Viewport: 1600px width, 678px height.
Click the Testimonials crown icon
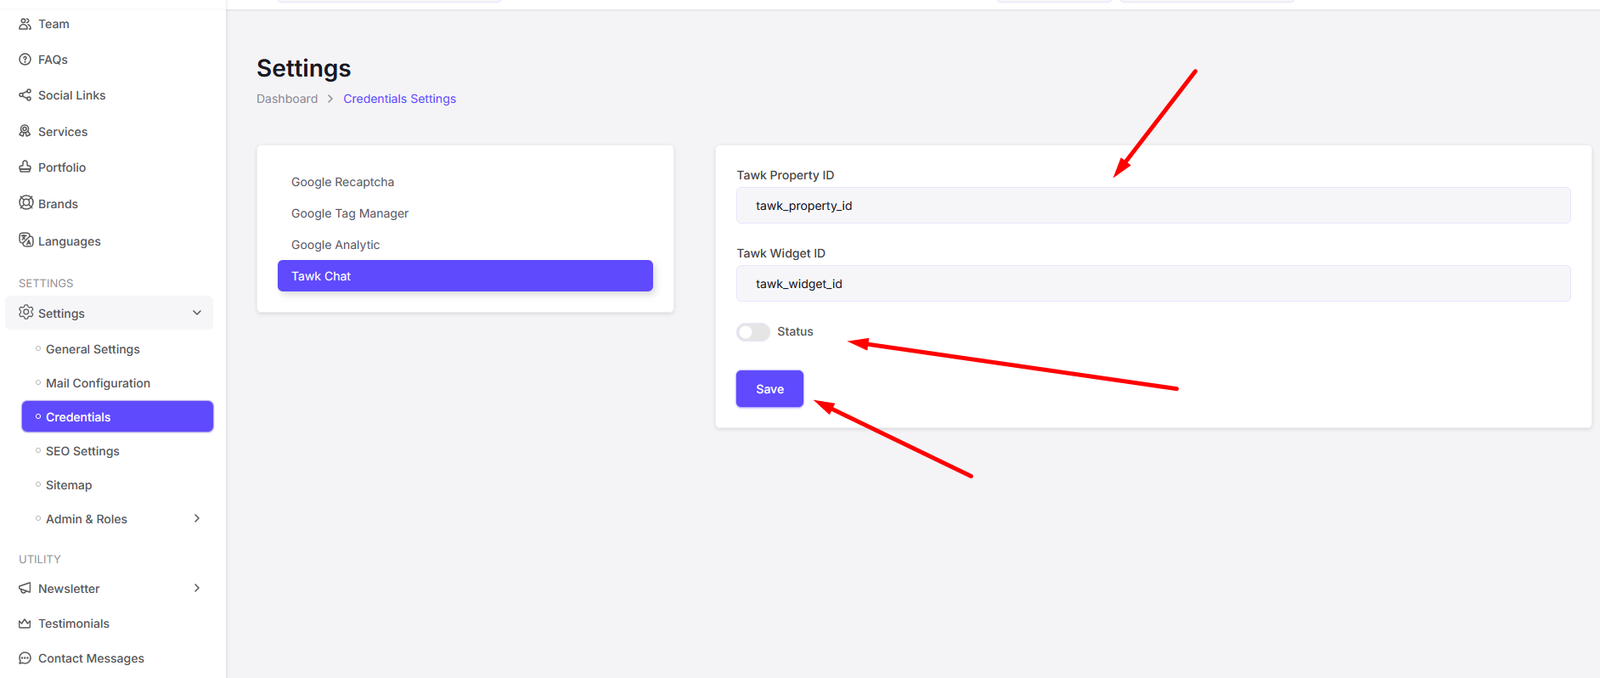click(25, 623)
